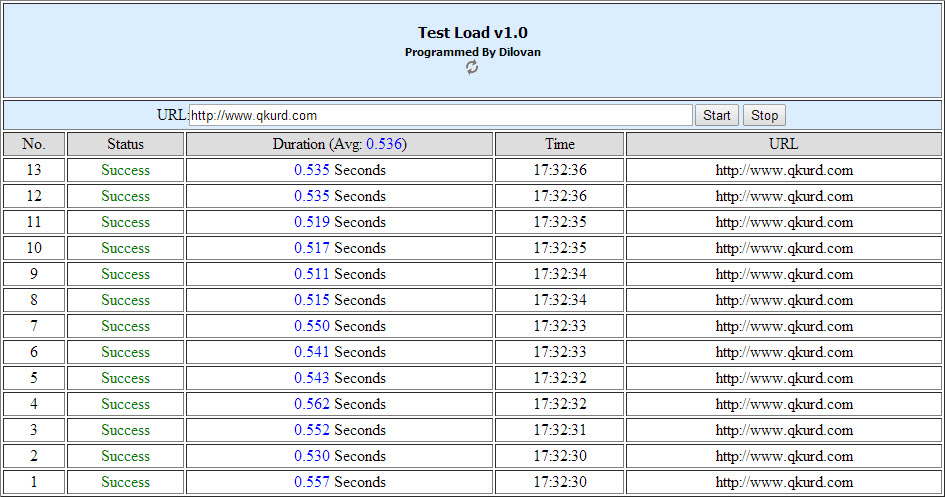The height and width of the screenshot is (497, 945).
Task: Click the 0.530 Seconds duration cell
Action: tap(339, 455)
